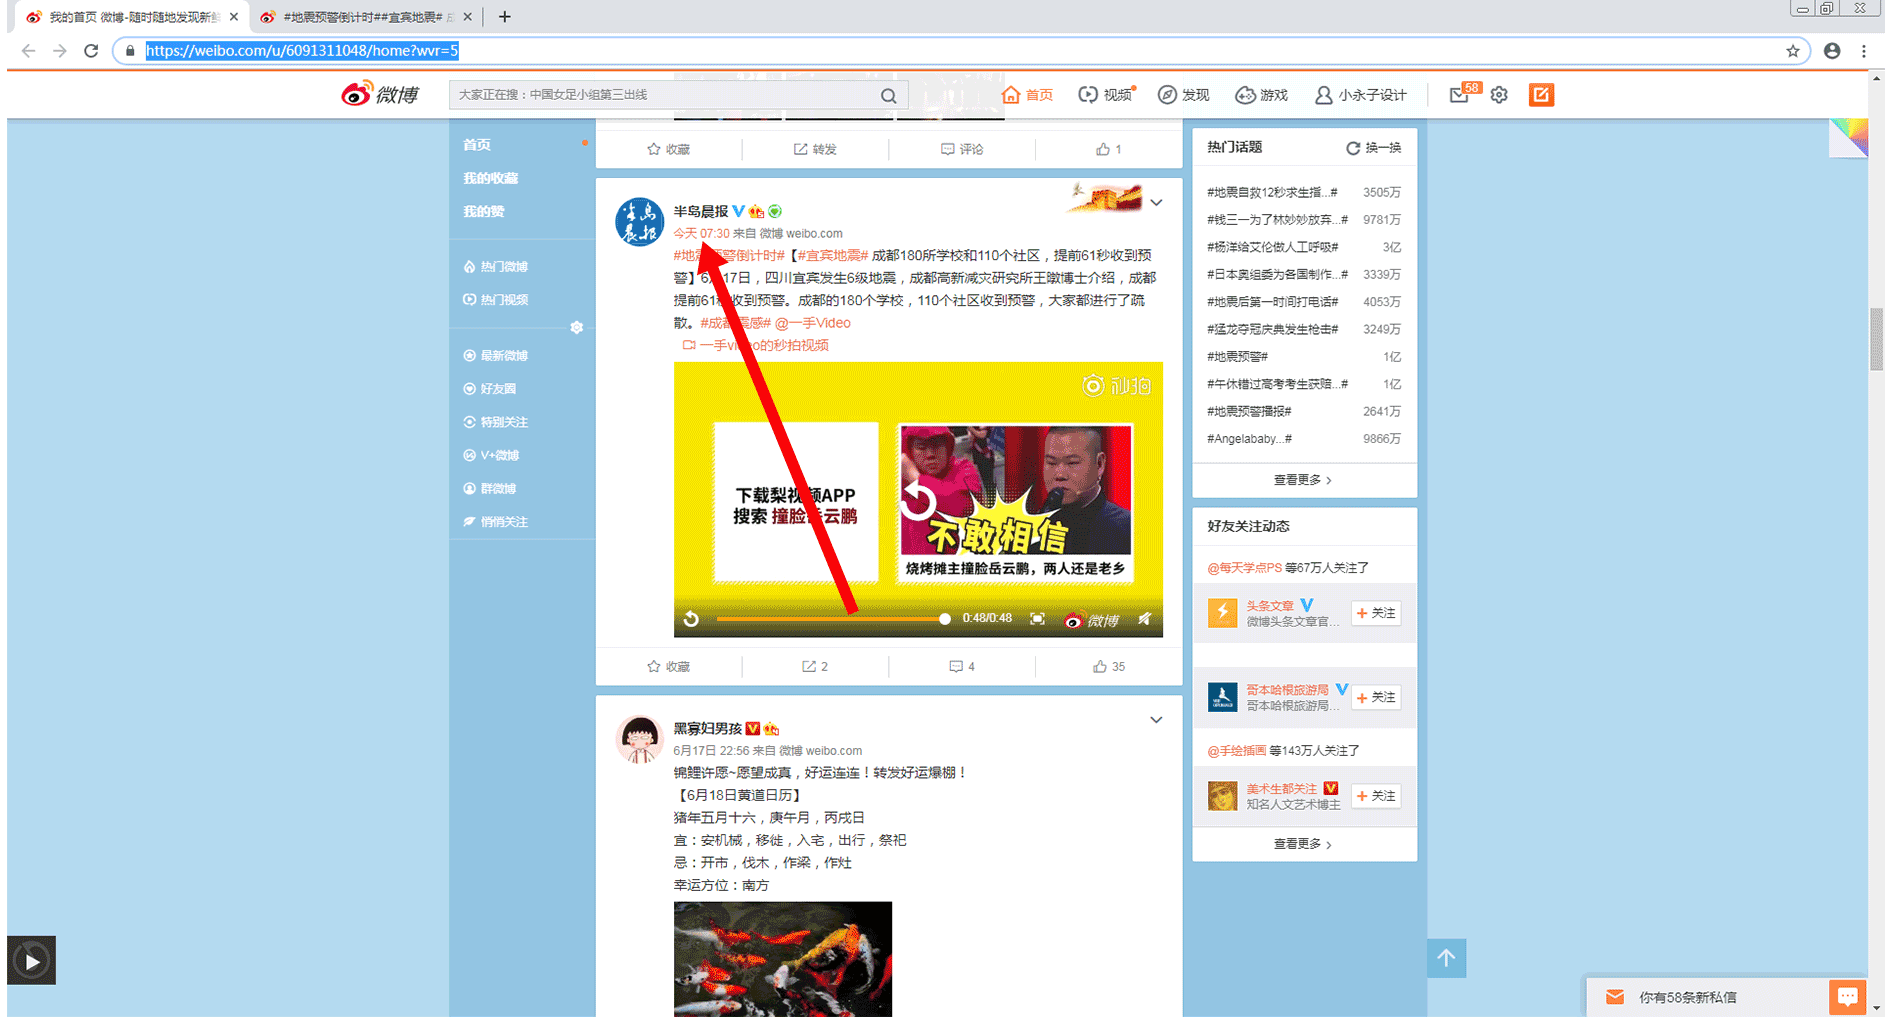Image resolution: width=1892 pixels, height=1017 pixels.
Task: Favorite the 半岛晨报 post via 收藏
Action: [x=669, y=666]
